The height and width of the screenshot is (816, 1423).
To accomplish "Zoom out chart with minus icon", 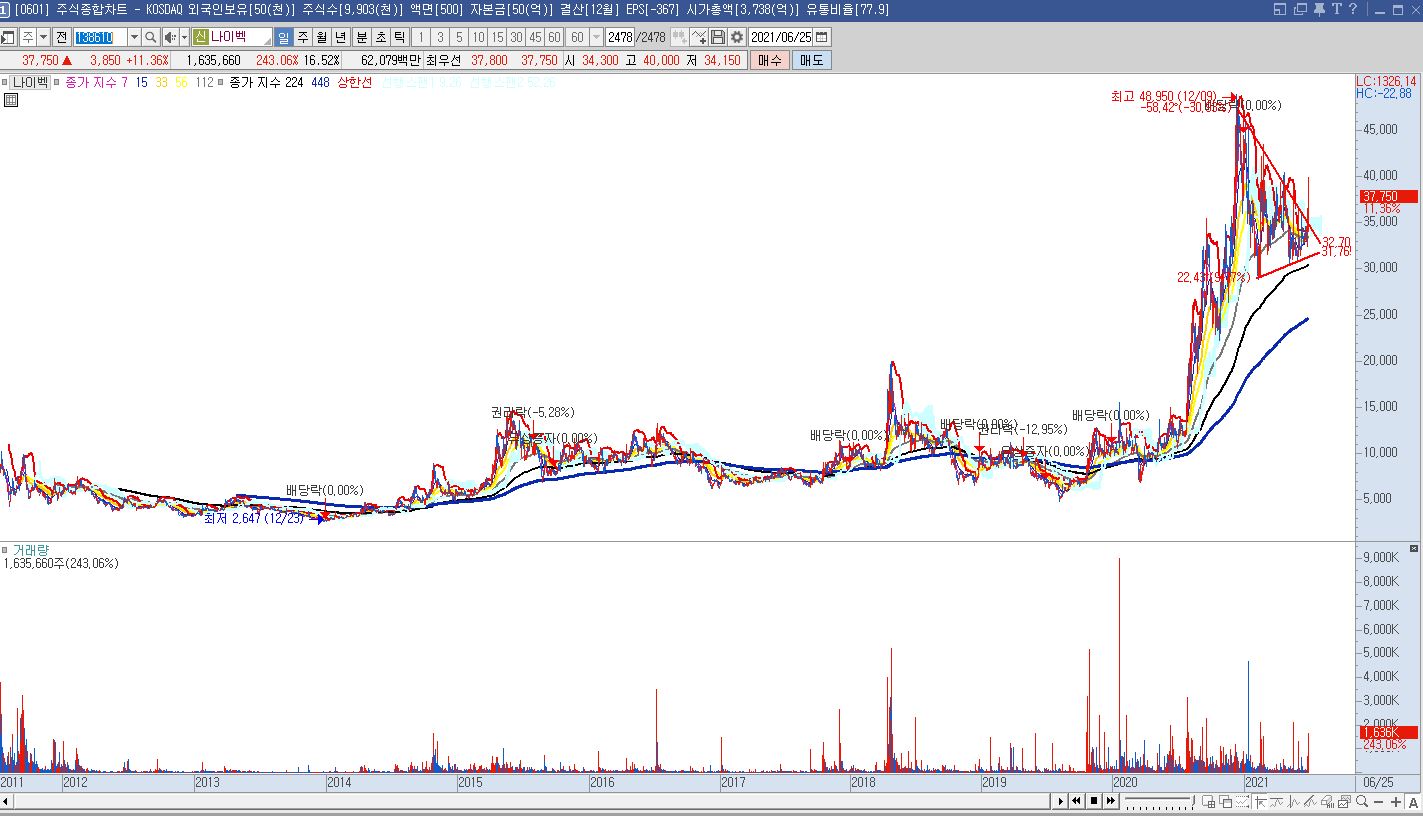I will (1378, 802).
